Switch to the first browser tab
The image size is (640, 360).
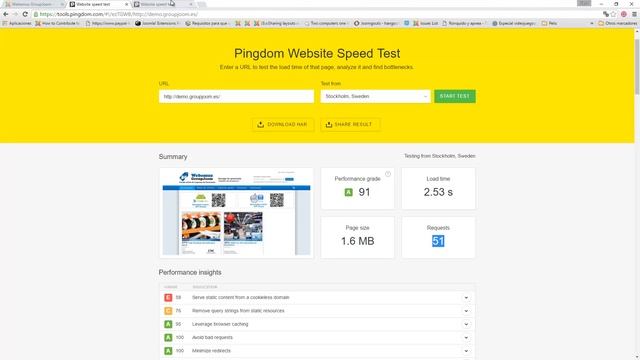click(x=33, y=4)
